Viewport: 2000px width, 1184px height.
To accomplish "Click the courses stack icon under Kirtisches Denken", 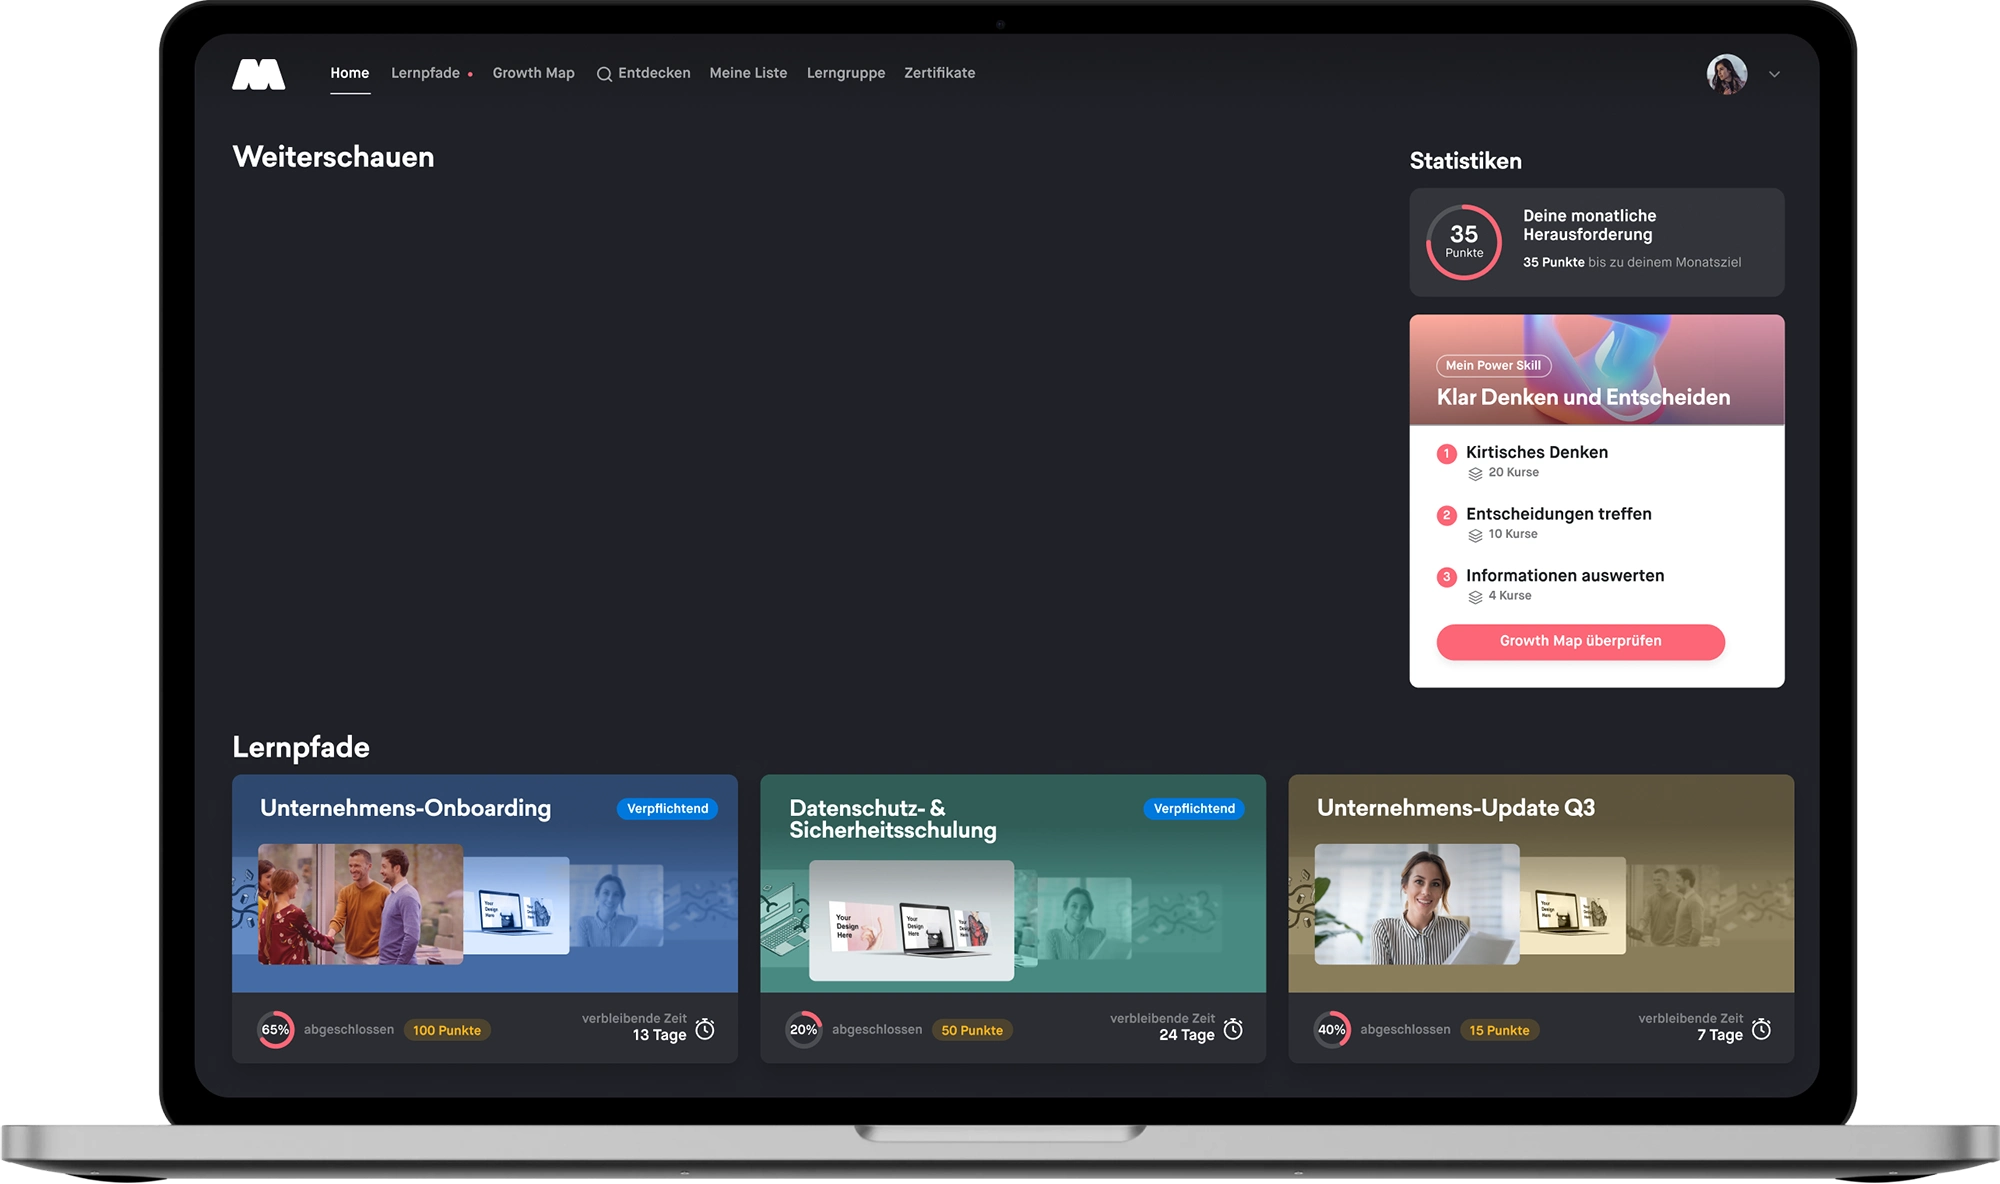I will (x=1477, y=473).
